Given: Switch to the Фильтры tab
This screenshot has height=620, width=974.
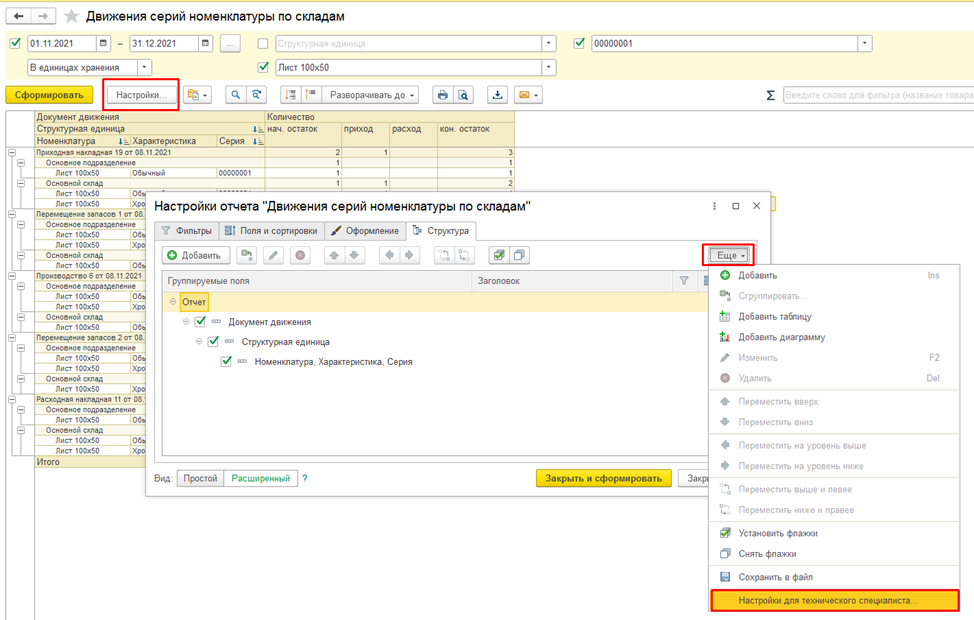Looking at the screenshot, I should click(186, 230).
